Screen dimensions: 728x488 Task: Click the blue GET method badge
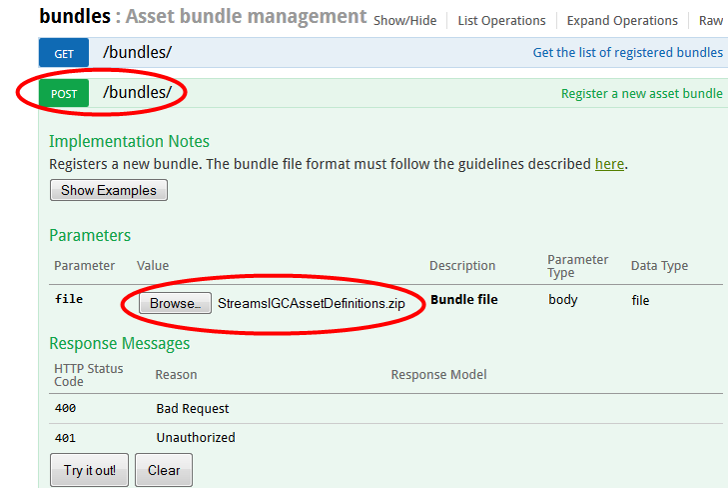(x=64, y=53)
